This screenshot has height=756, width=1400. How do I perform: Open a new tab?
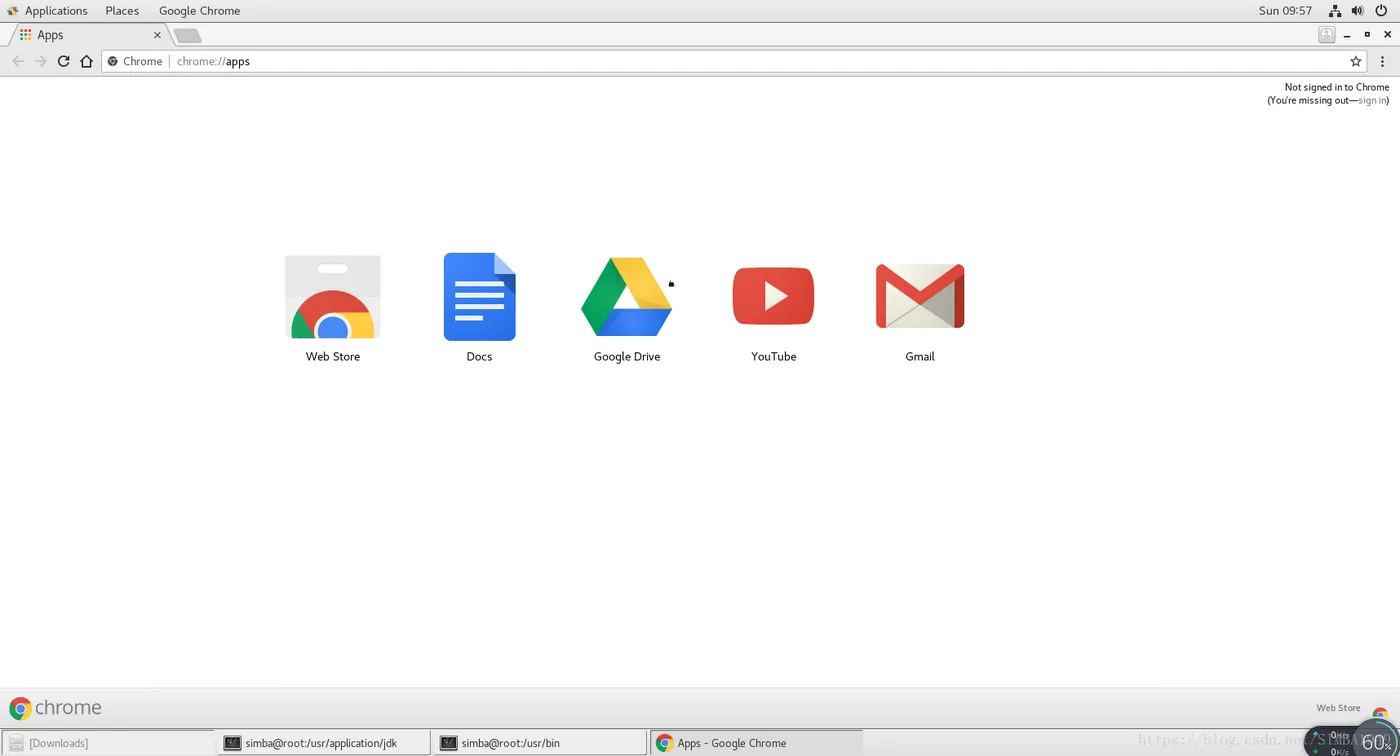click(187, 36)
